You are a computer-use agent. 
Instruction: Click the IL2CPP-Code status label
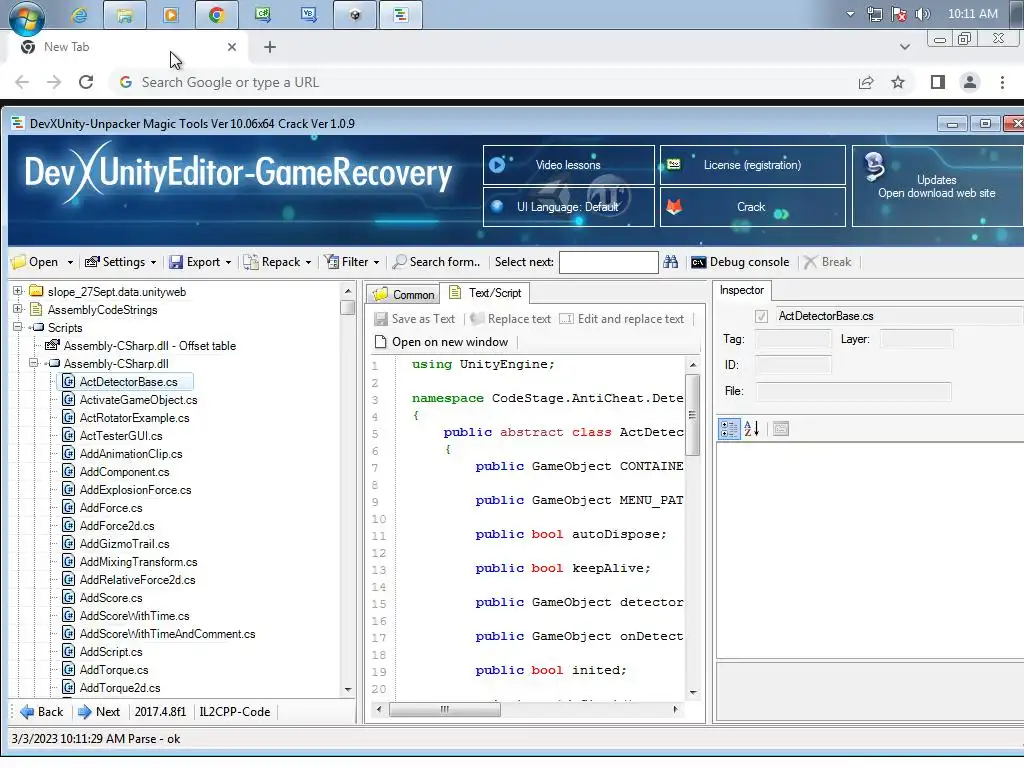pos(234,712)
